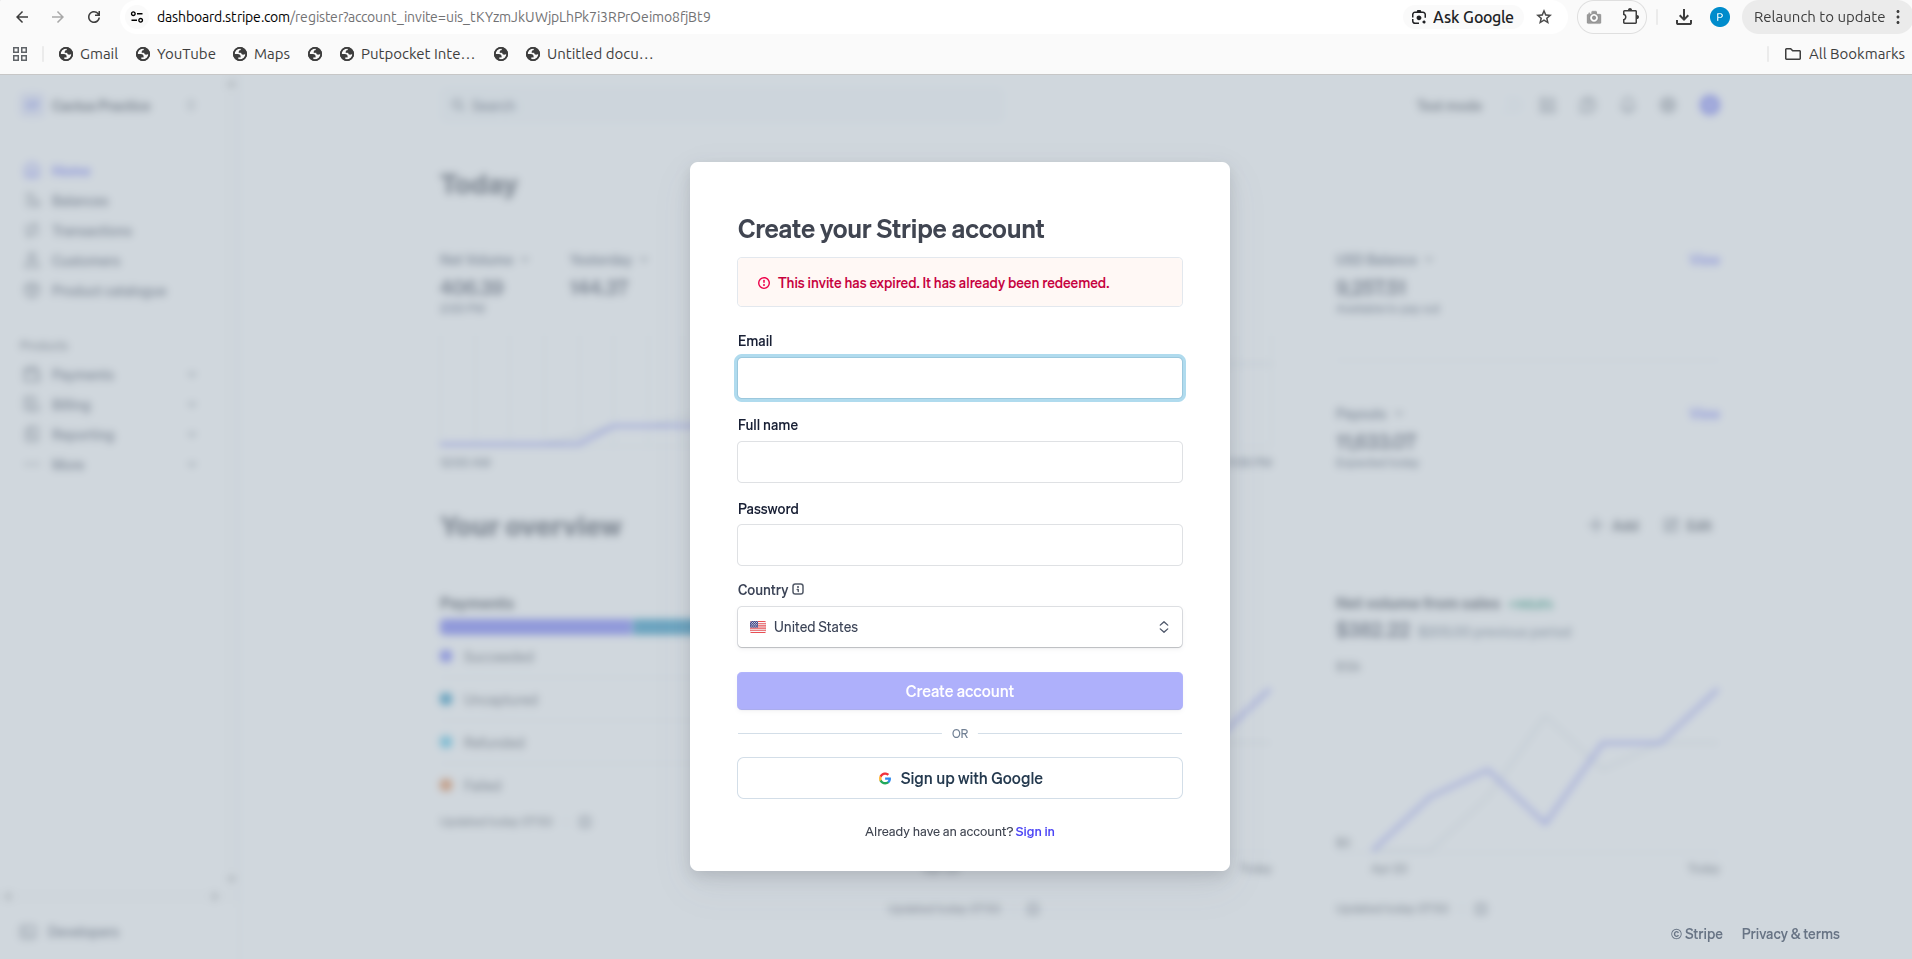
Task: View site information icon beside URL
Action: click(x=137, y=17)
